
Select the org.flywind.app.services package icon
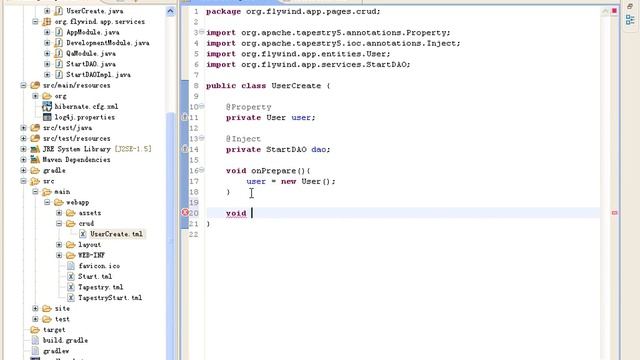tap(47, 22)
